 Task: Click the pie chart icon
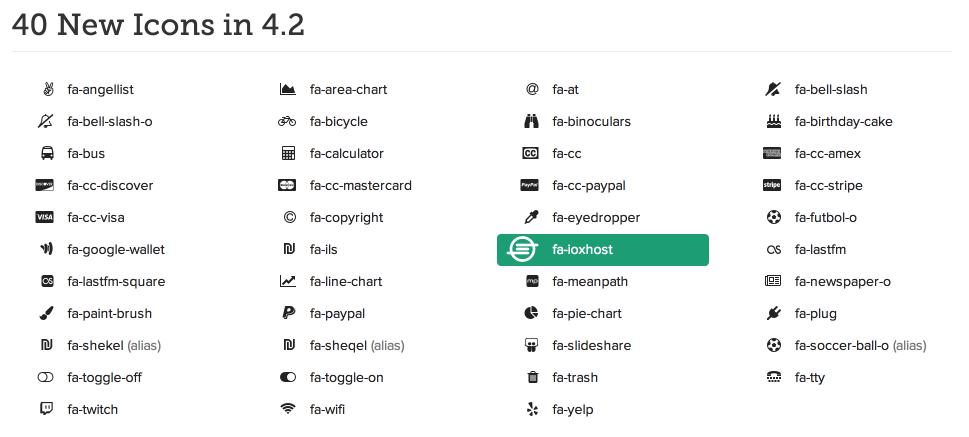[531, 314]
